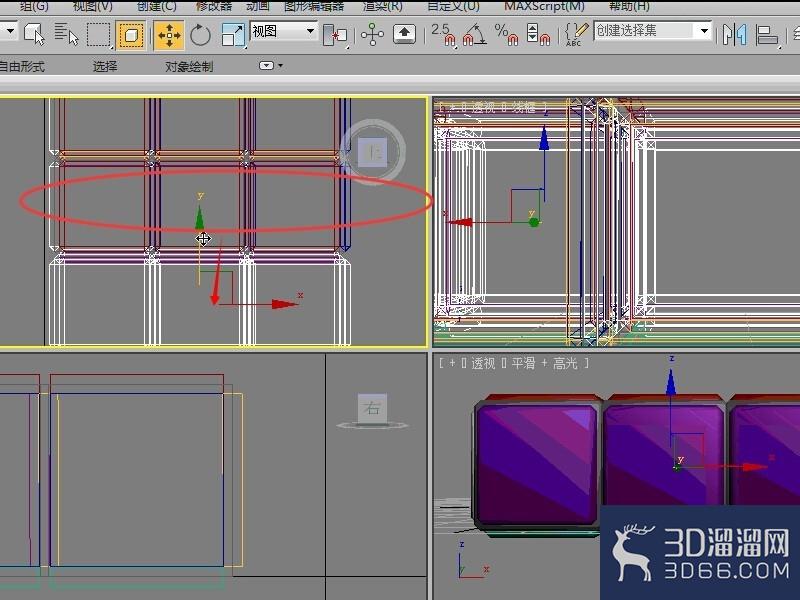Switch to the 选择 ribbon tab
800x600 pixels.
[x=105, y=66]
